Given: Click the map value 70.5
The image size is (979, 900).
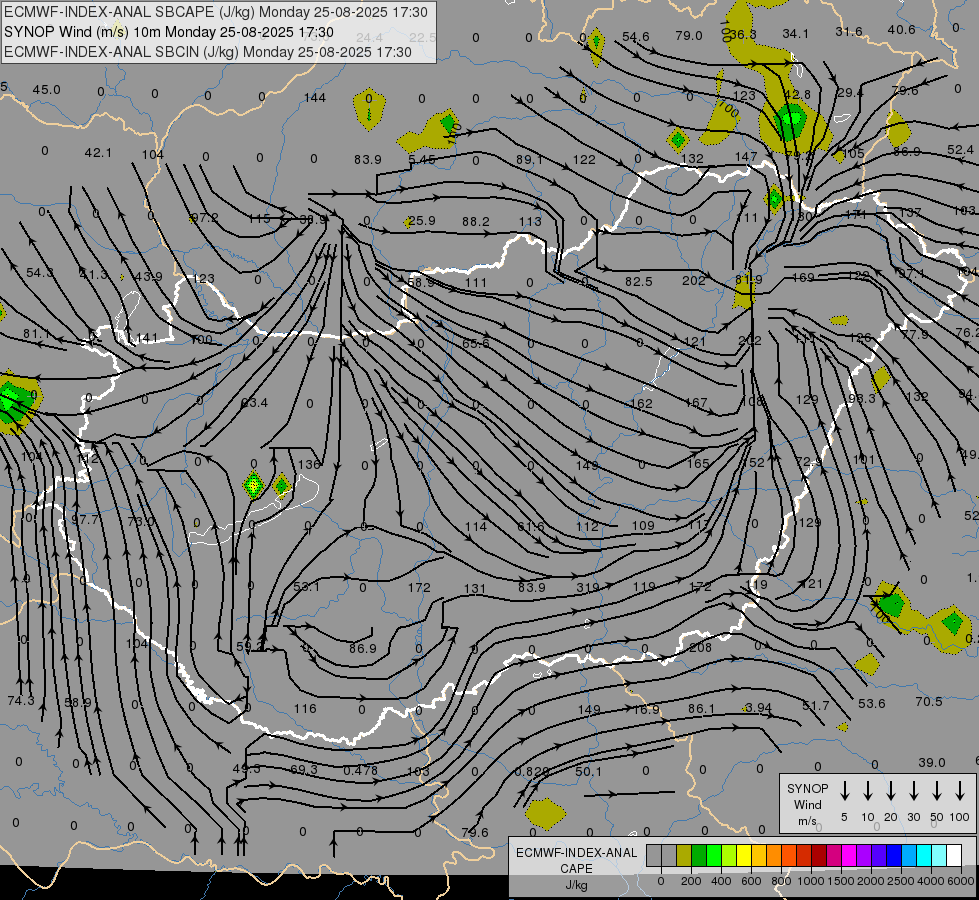Looking at the screenshot, I should (928, 702).
